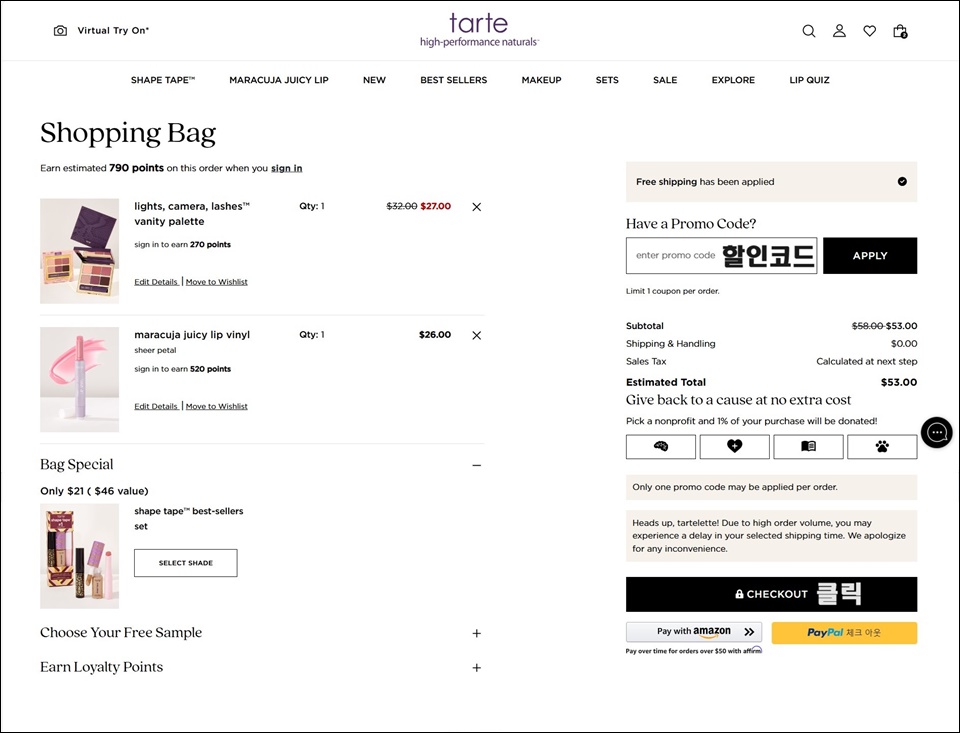The image size is (960, 733).
Task: Remove maracuja juicy lip vinyl from bag
Action: 476,336
